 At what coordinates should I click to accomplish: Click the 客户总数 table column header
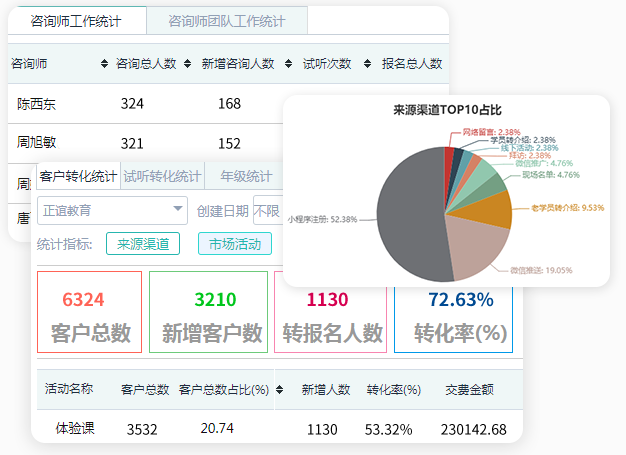tap(145, 390)
